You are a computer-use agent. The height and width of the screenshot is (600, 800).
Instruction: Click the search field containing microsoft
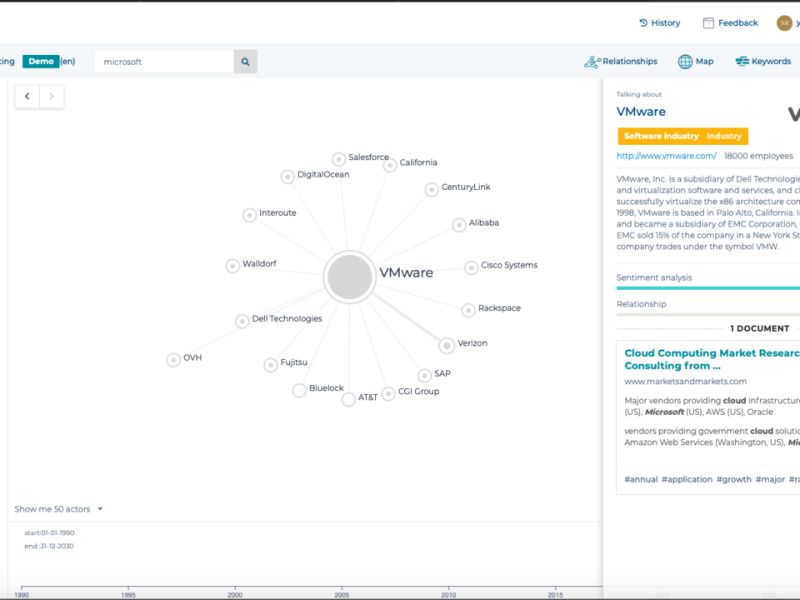[164, 62]
